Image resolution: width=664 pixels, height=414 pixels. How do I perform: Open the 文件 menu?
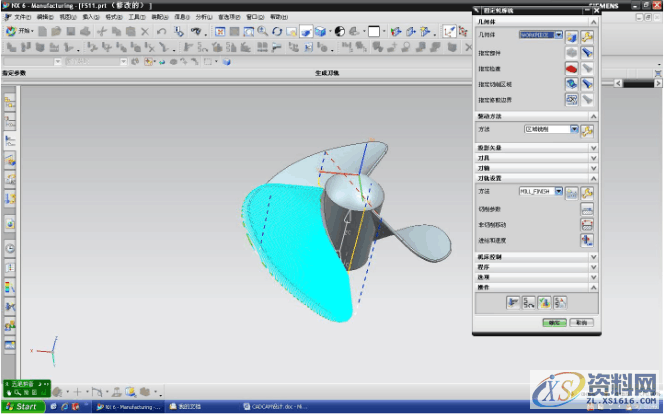20,17
